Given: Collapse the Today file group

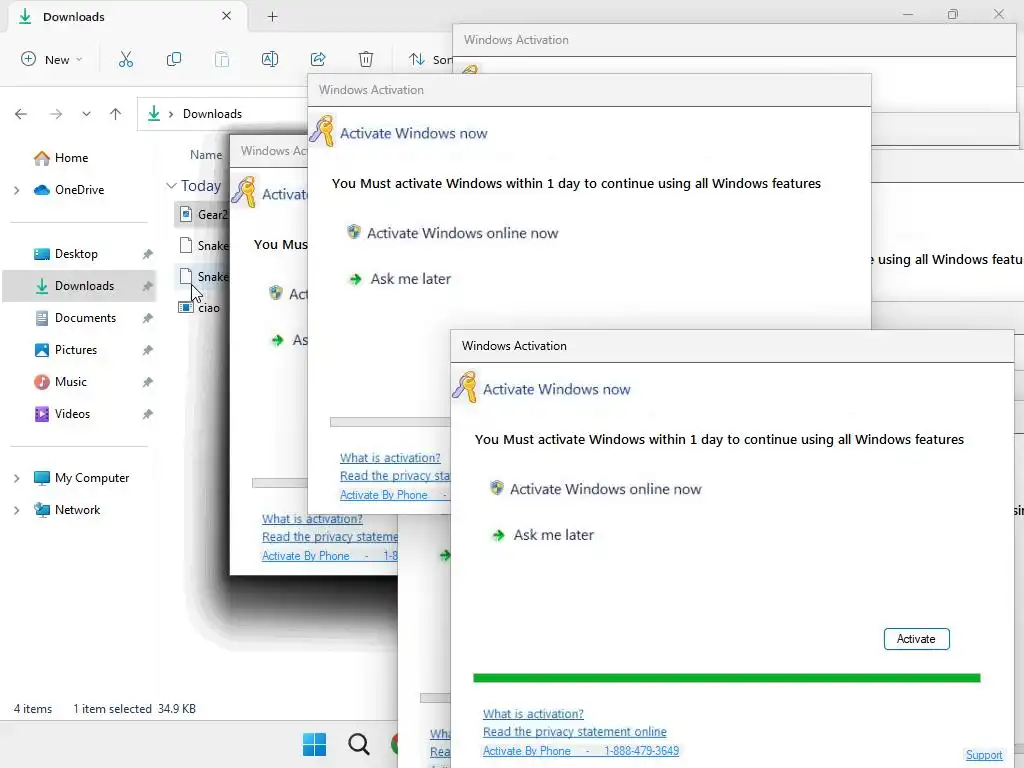Looking at the screenshot, I should click(171, 186).
